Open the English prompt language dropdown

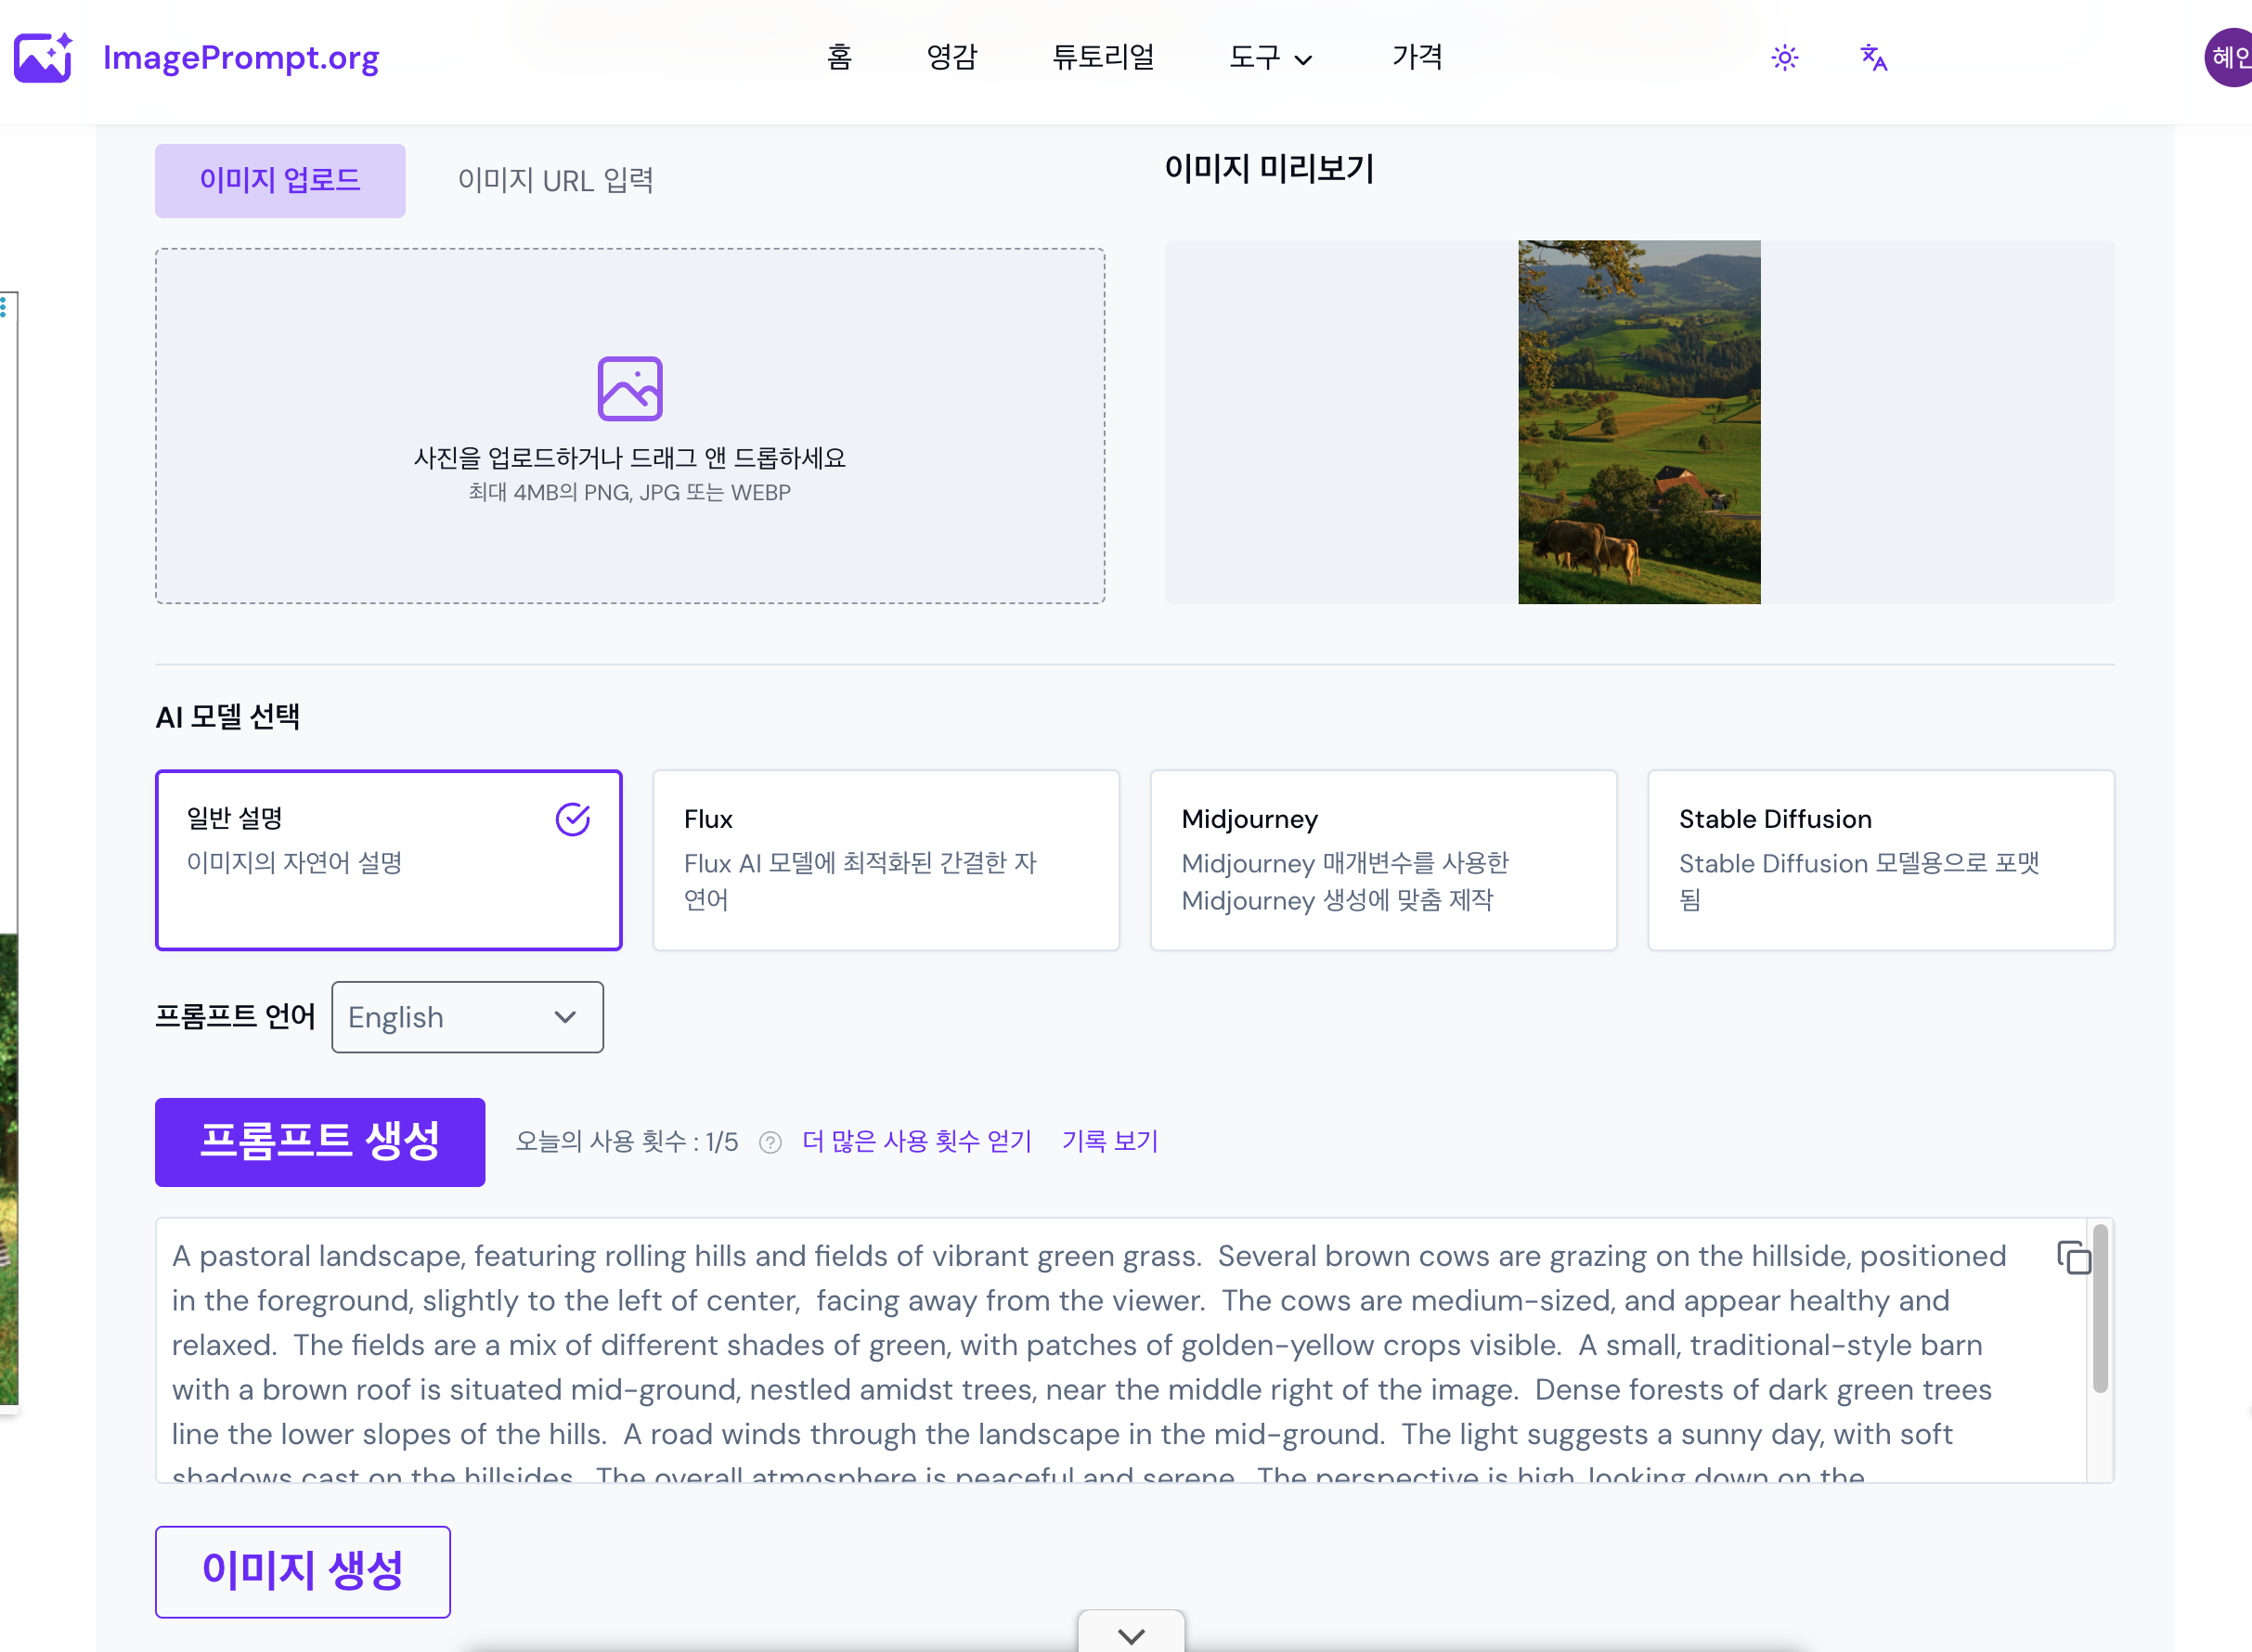(467, 1017)
